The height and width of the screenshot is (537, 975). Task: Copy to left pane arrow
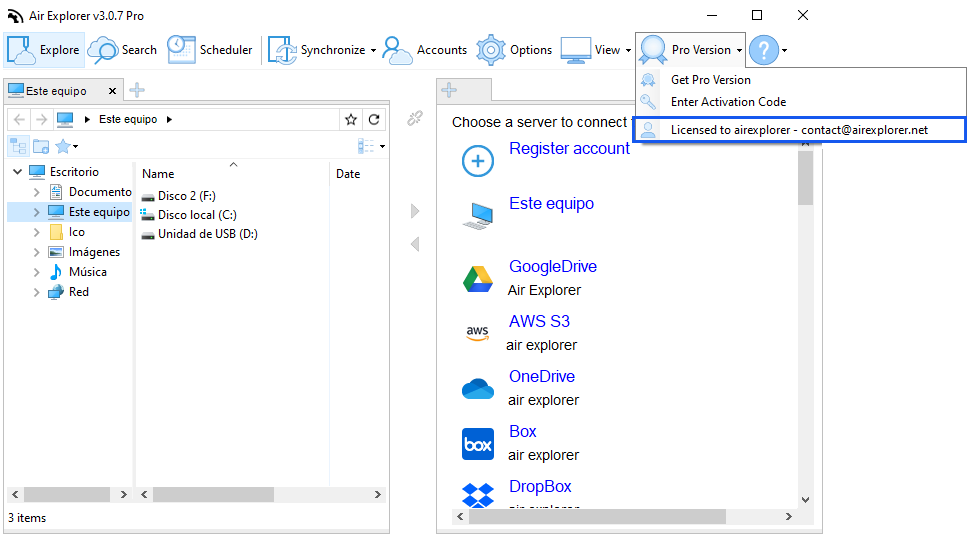coord(415,244)
